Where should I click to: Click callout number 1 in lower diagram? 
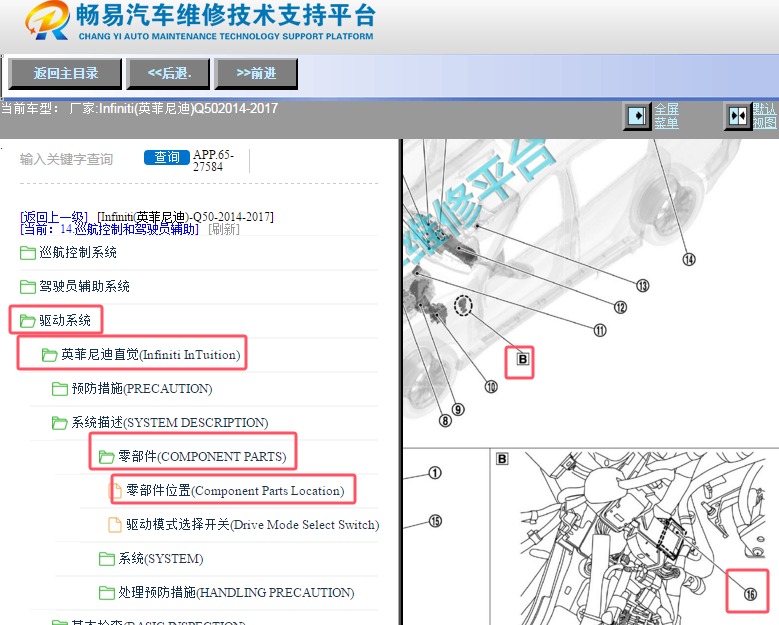pos(435,472)
